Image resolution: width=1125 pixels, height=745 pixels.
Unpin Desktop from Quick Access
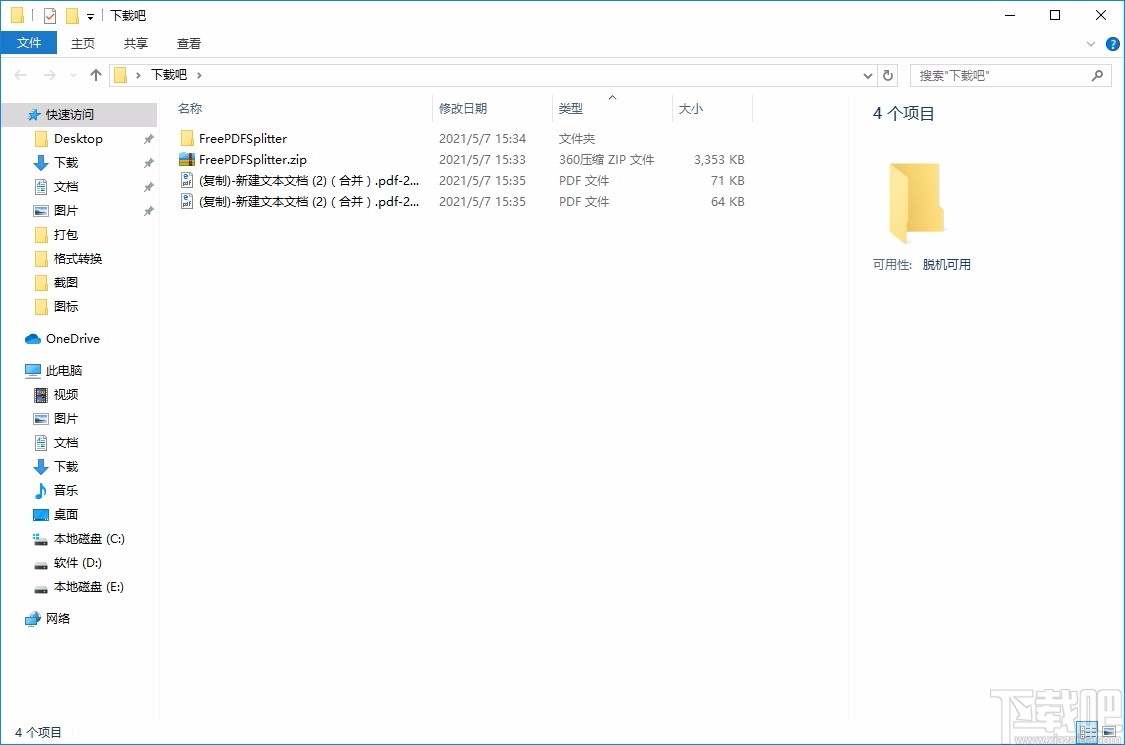pos(148,138)
